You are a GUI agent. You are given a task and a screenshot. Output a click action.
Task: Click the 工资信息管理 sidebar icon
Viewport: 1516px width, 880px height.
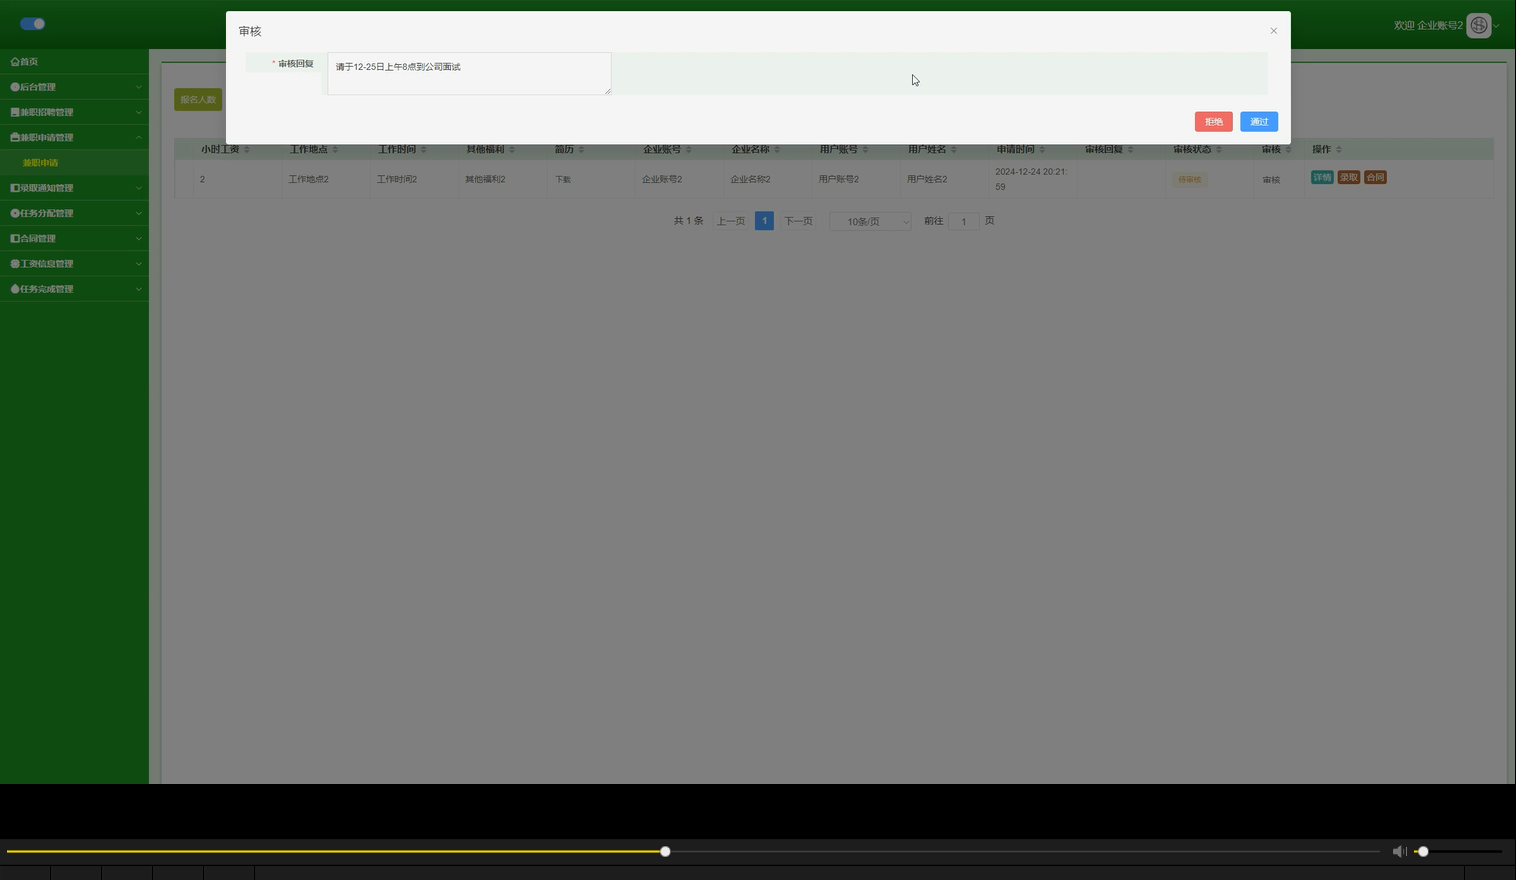click(x=15, y=263)
